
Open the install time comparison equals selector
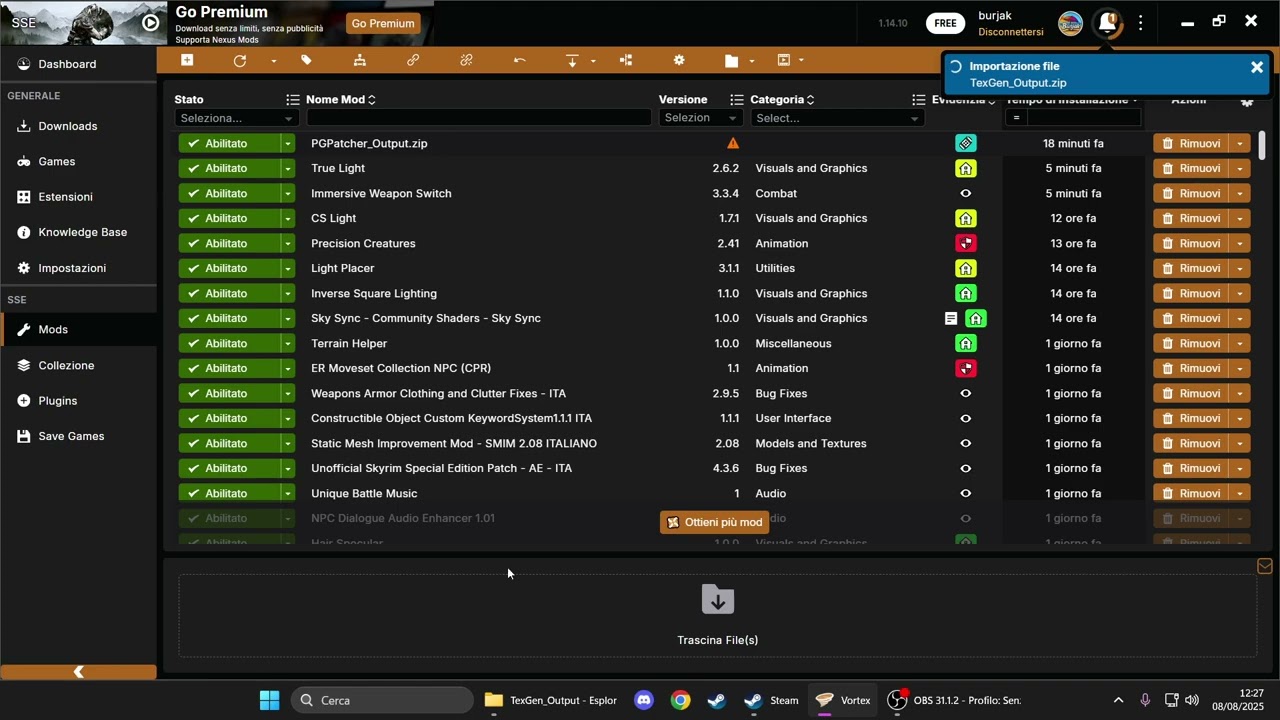pyautogui.click(x=1016, y=118)
